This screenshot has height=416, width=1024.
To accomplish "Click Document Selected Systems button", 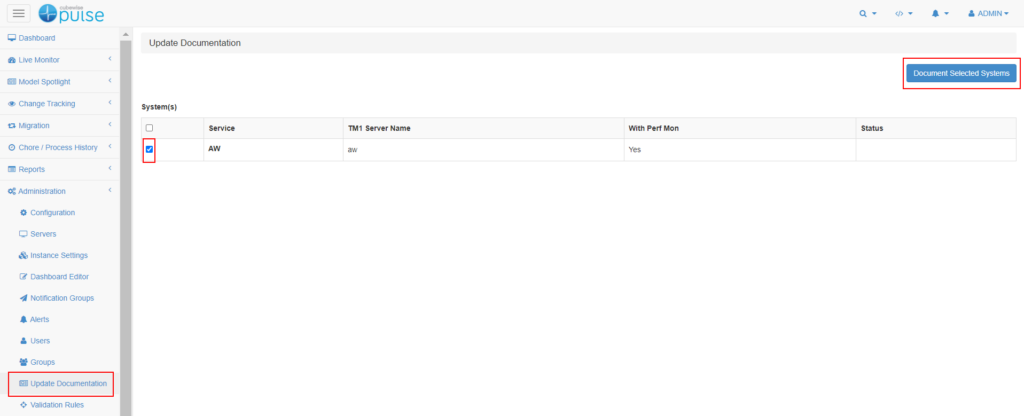I will click(x=962, y=73).
